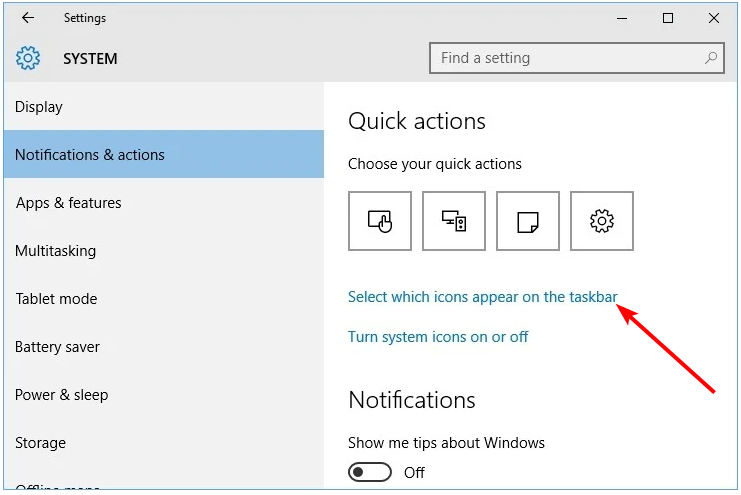Select Notifications & actions in sidebar
The width and height of the screenshot is (741, 495).
tap(90, 155)
